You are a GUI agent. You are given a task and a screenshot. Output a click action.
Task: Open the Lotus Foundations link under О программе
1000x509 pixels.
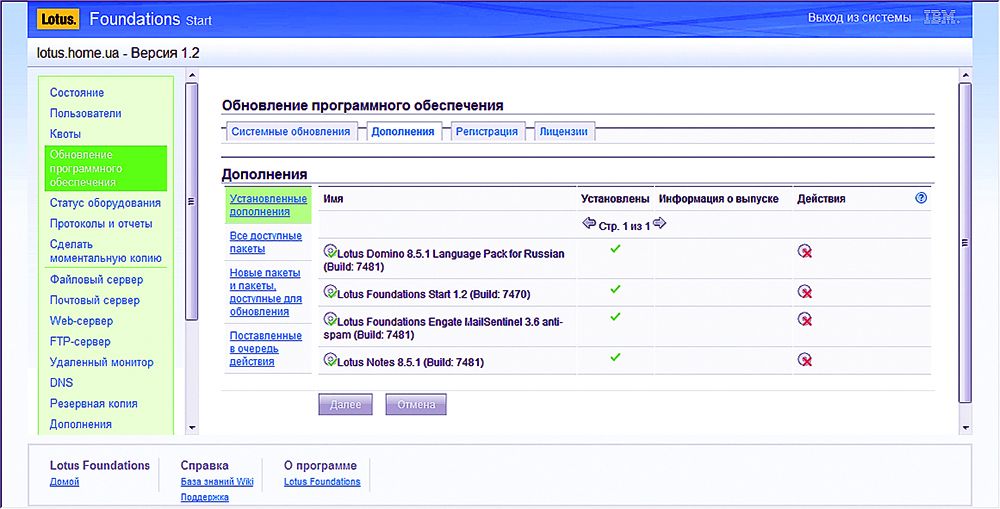click(322, 482)
